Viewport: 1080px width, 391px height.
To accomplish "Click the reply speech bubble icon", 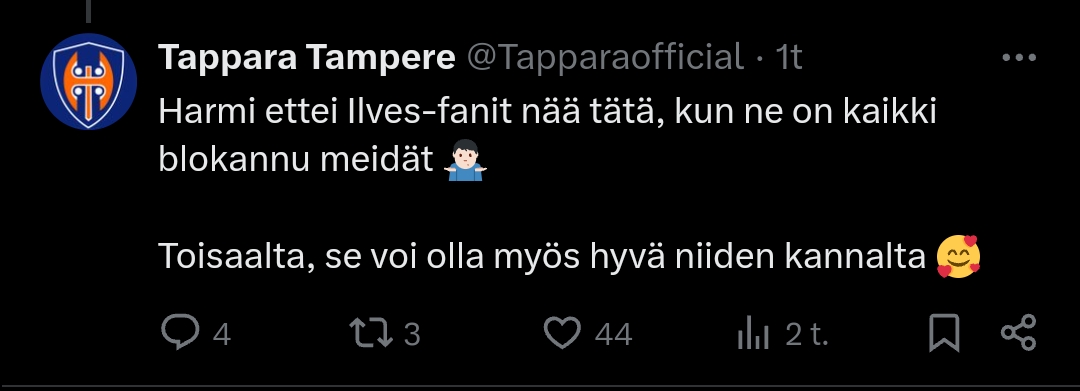I will (x=180, y=332).
